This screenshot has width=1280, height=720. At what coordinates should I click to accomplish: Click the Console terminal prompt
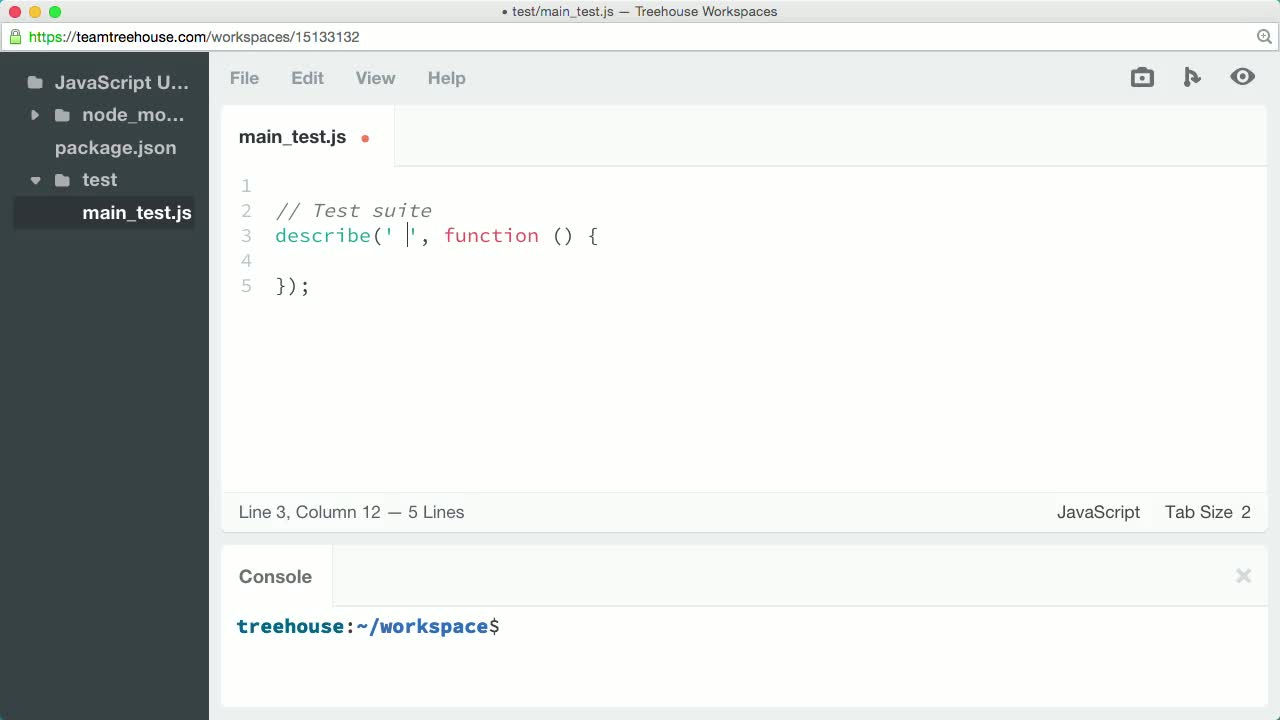point(368,626)
